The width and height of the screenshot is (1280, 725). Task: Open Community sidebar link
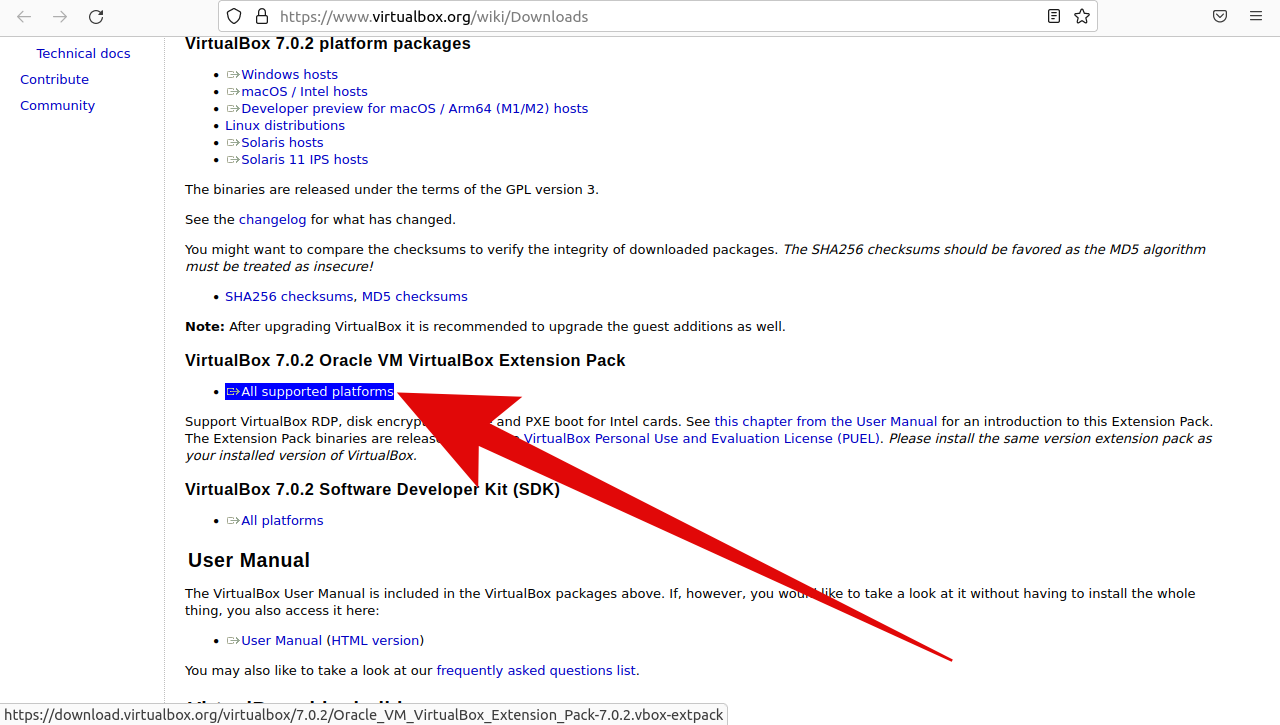pyautogui.click(x=57, y=105)
